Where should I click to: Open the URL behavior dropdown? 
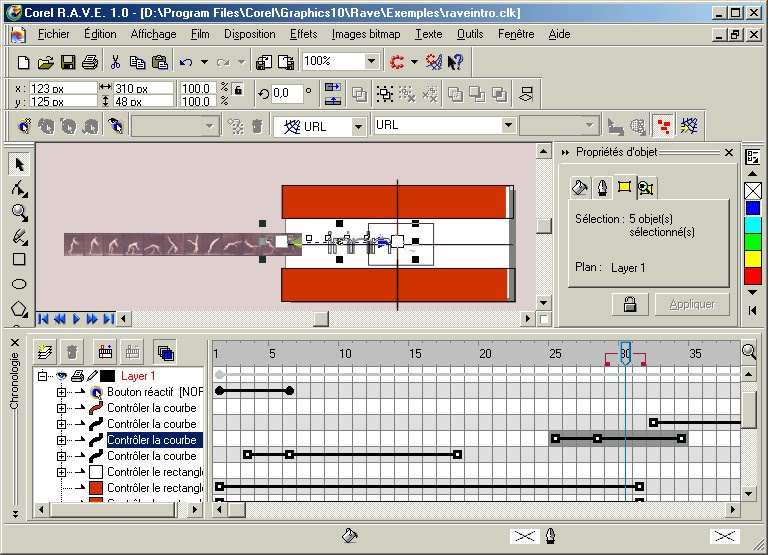(x=358, y=127)
